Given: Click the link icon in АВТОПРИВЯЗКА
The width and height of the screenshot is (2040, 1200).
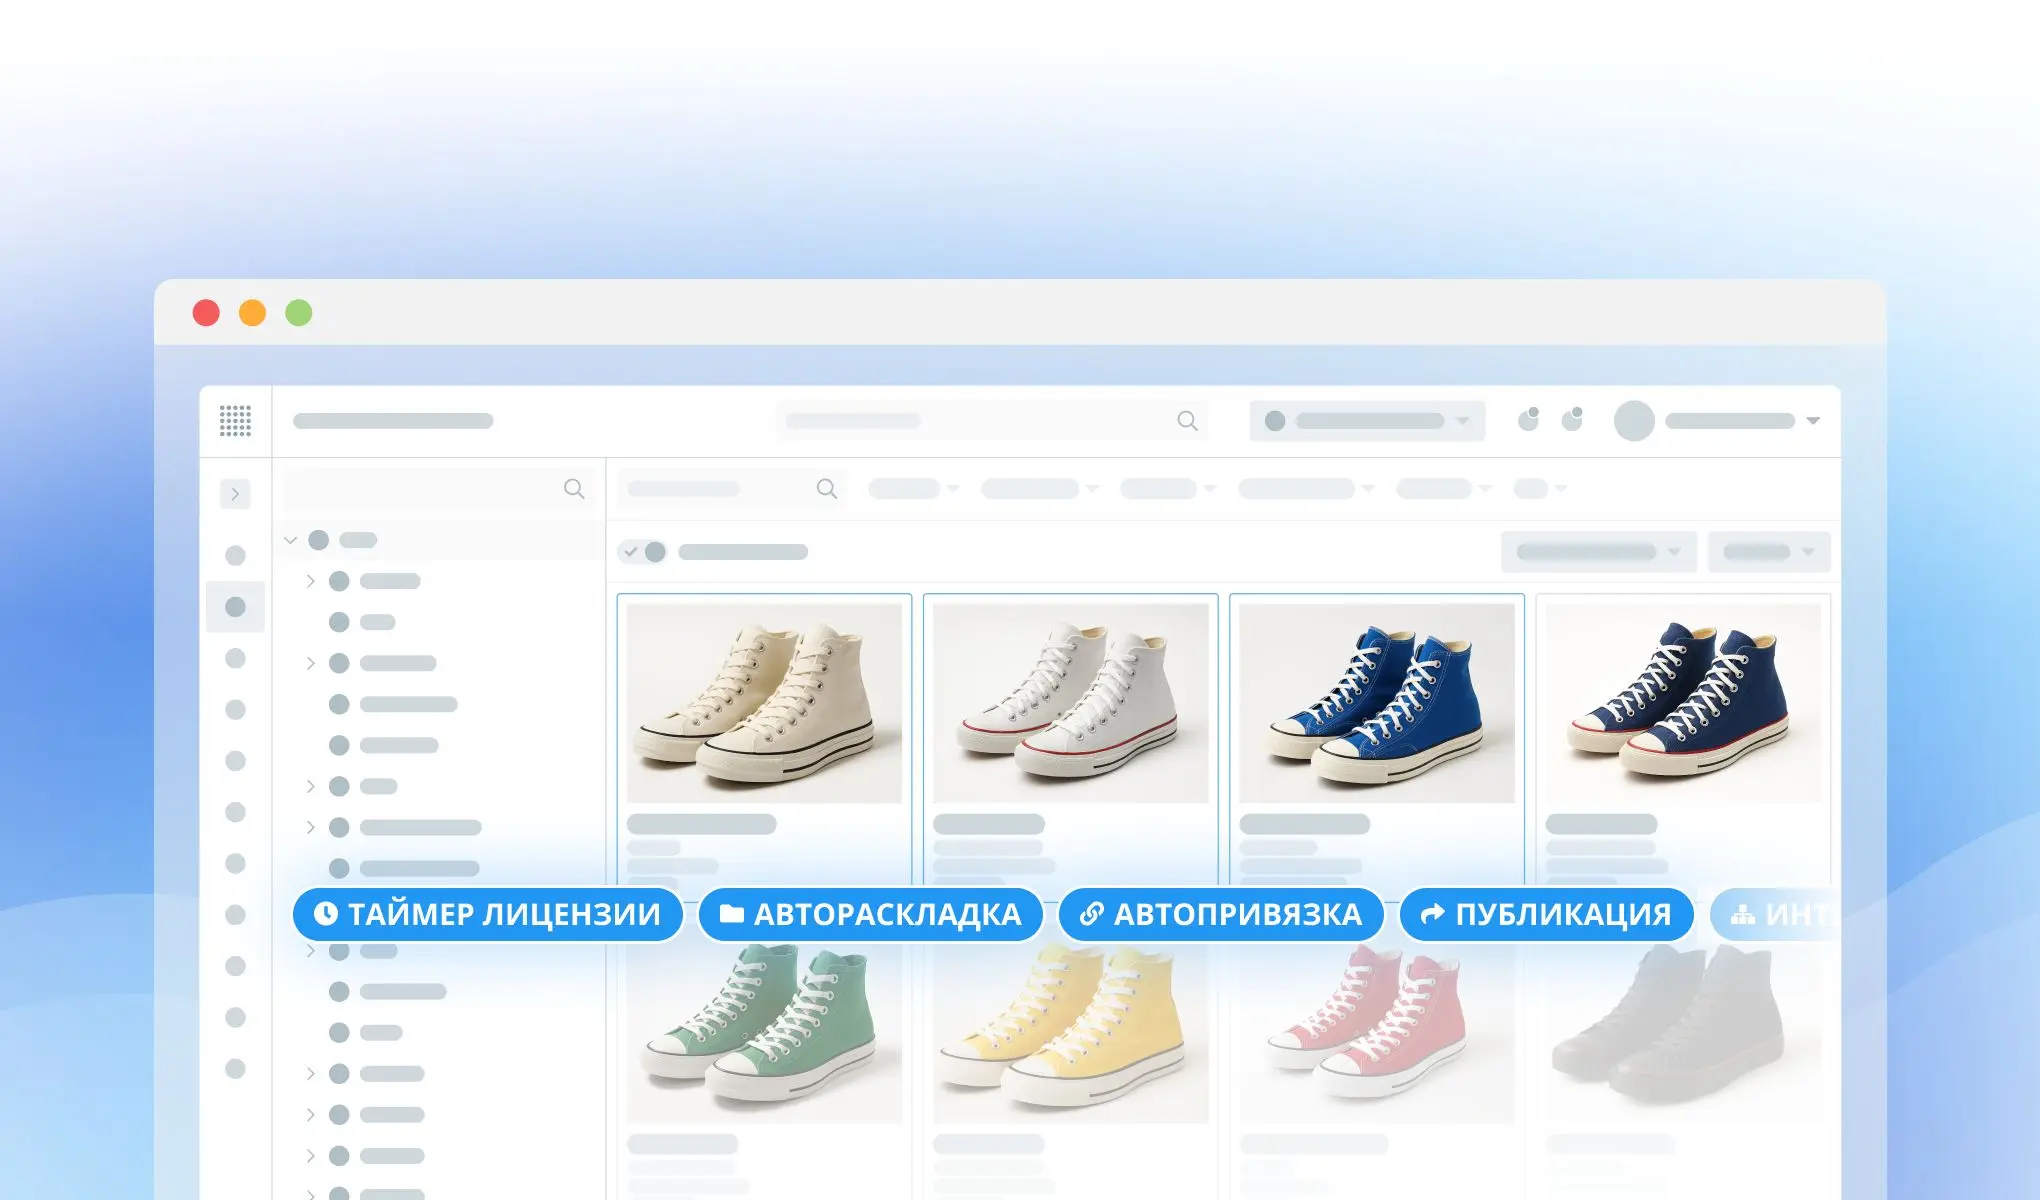Looking at the screenshot, I should (1091, 914).
